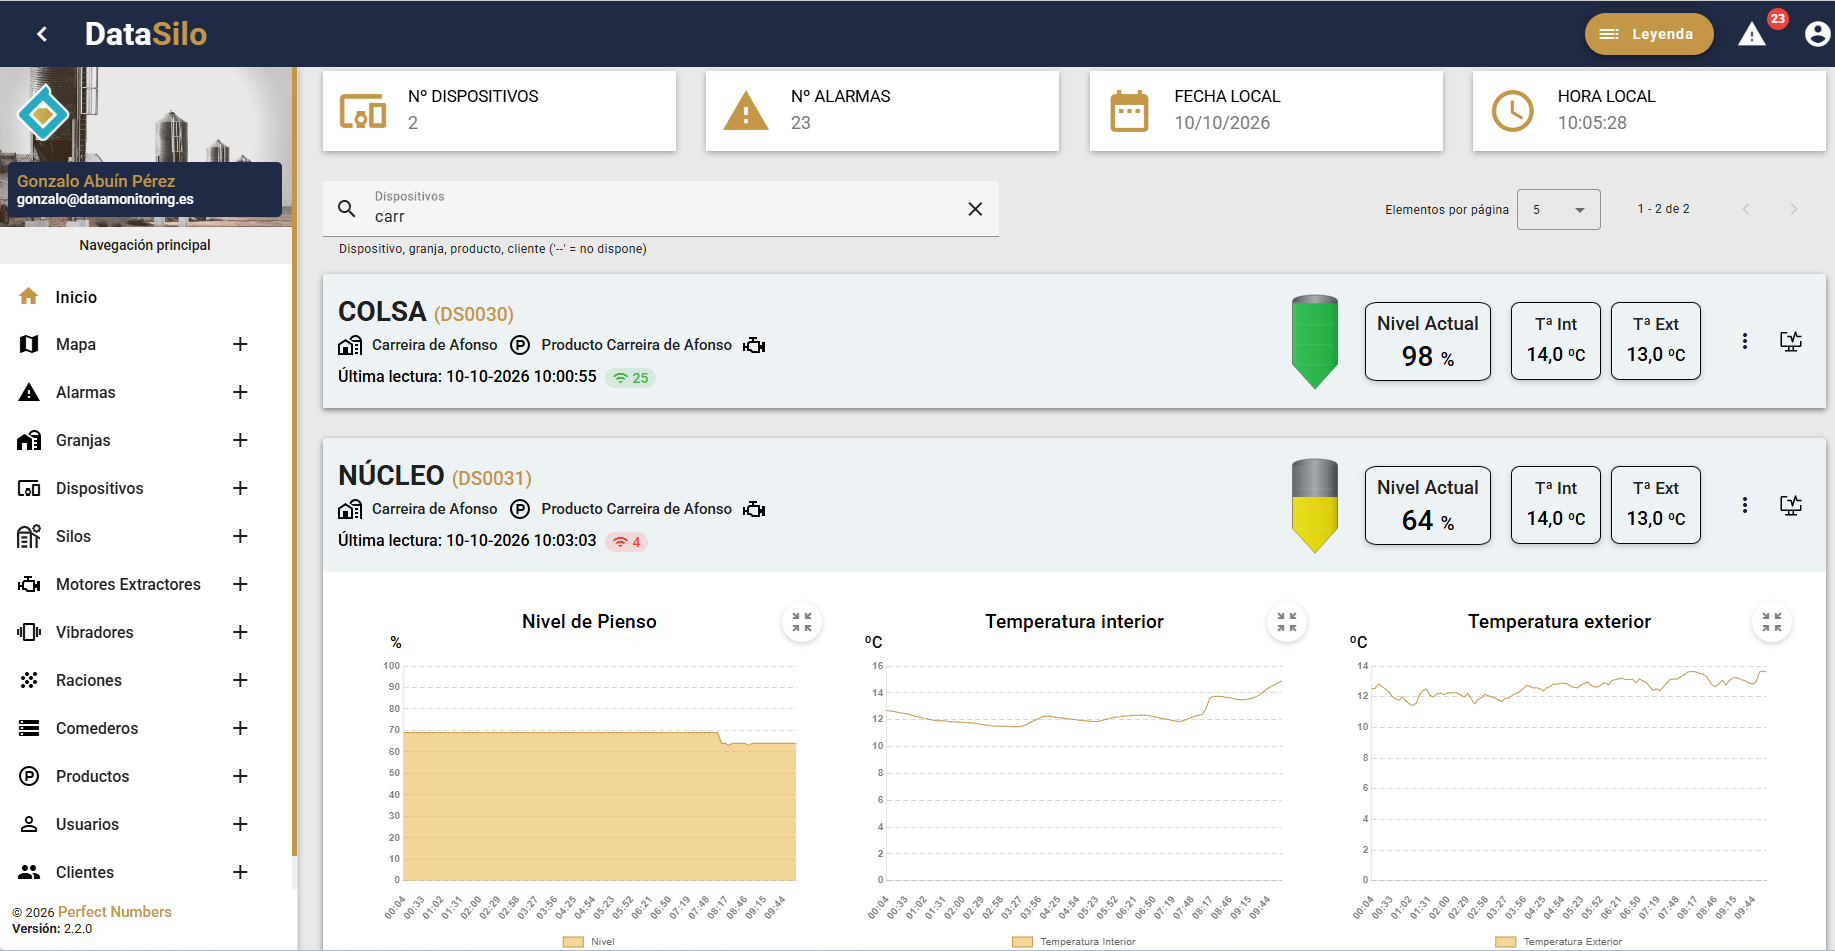Collapse the Nivel de Pienso chart

(x=802, y=622)
